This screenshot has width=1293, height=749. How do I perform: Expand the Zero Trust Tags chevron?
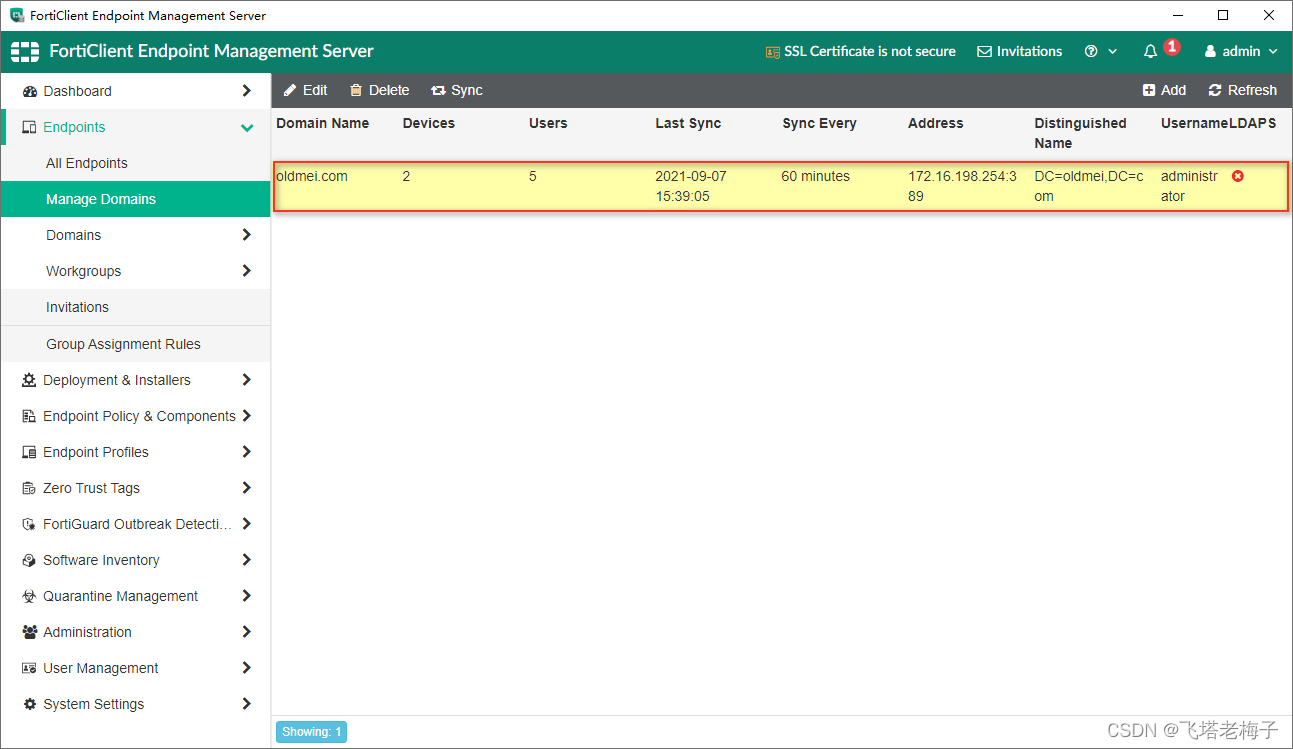[x=246, y=488]
